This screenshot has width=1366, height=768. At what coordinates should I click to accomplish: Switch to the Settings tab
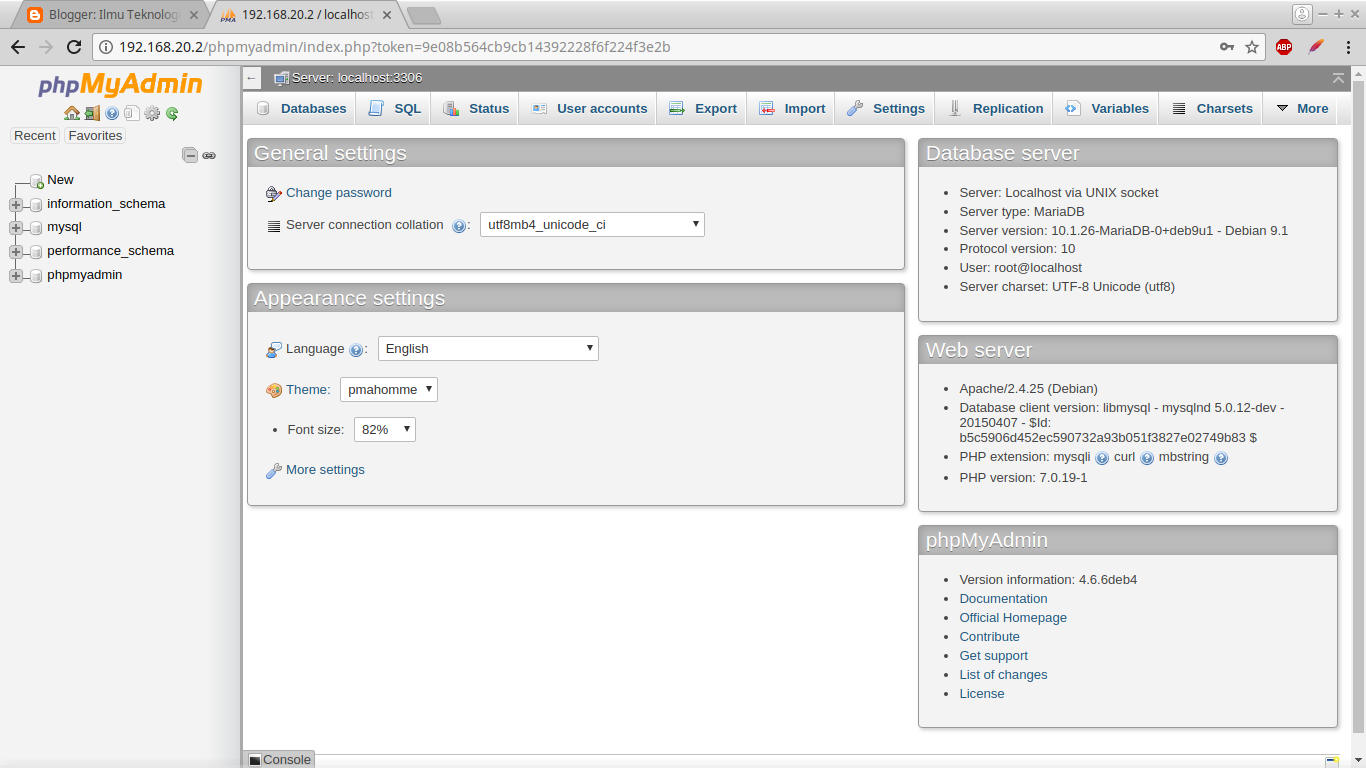[x=885, y=109]
